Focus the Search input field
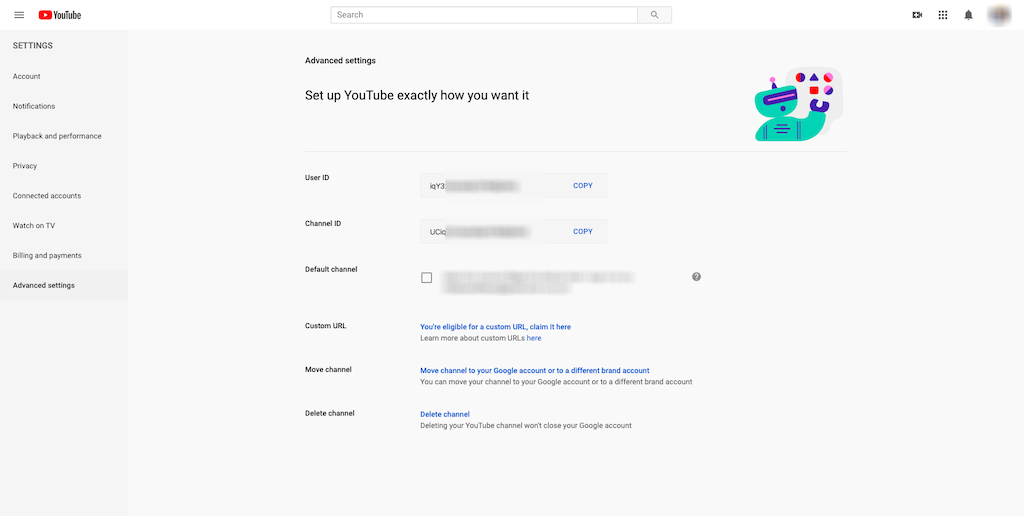The image size is (1024, 516). click(x=484, y=15)
